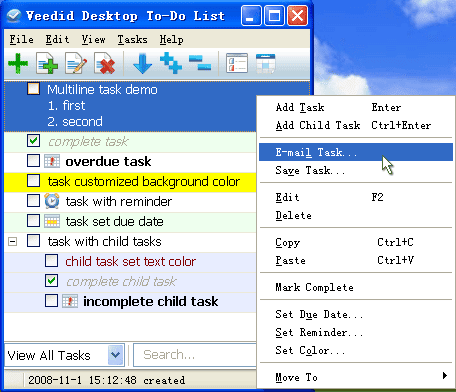Image resolution: width=456 pixels, height=392 pixels.
Task: Select Set Reminder... menu entry
Action: (356, 332)
